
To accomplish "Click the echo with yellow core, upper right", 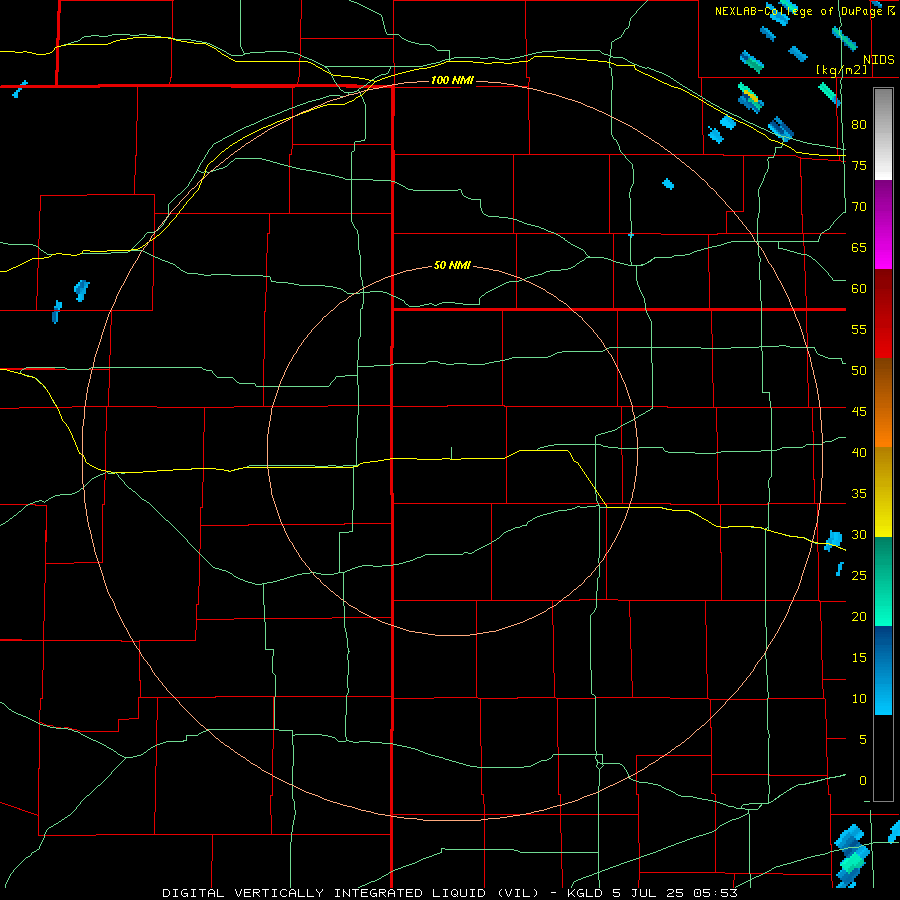I will pos(750,98).
